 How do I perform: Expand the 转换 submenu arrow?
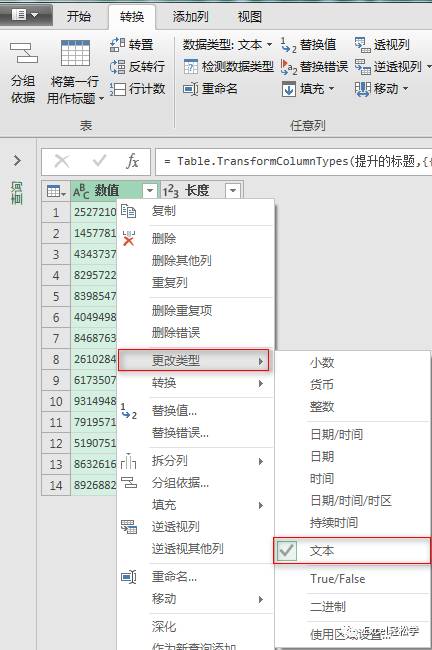coord(260,383)
